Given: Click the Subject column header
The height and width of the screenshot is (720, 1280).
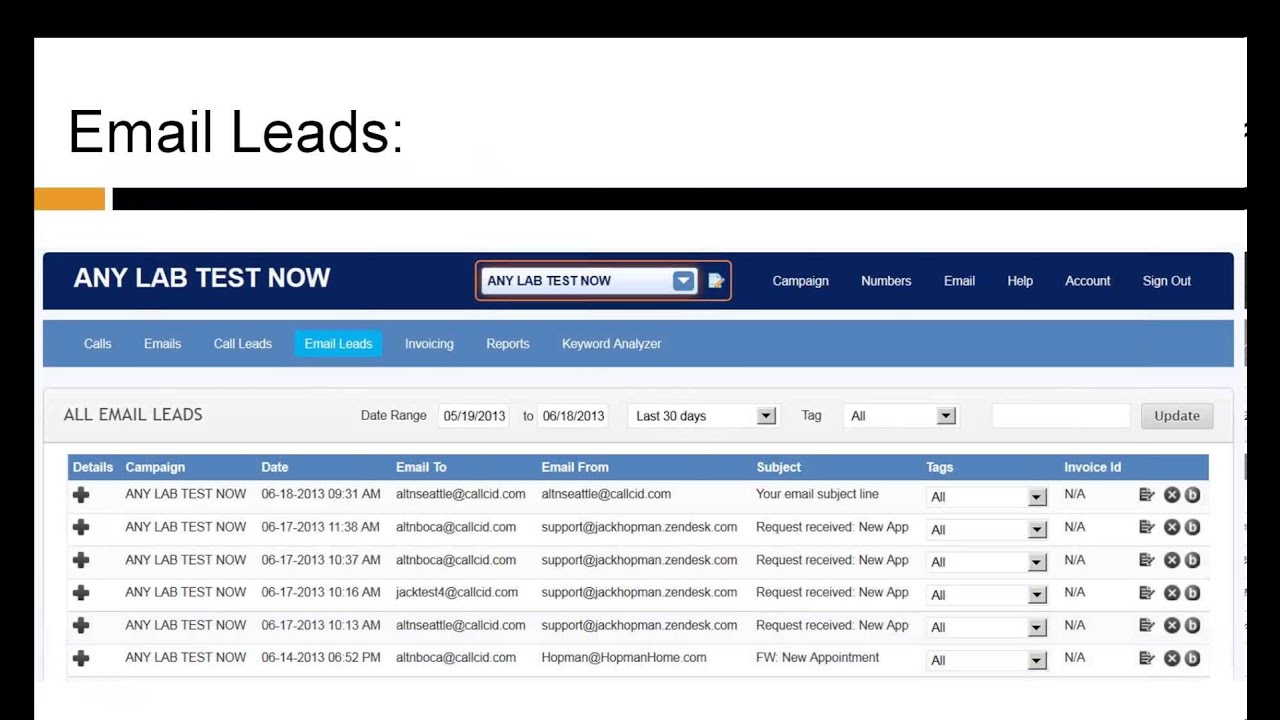Looking at the screenshot, I should click(779, 467).
